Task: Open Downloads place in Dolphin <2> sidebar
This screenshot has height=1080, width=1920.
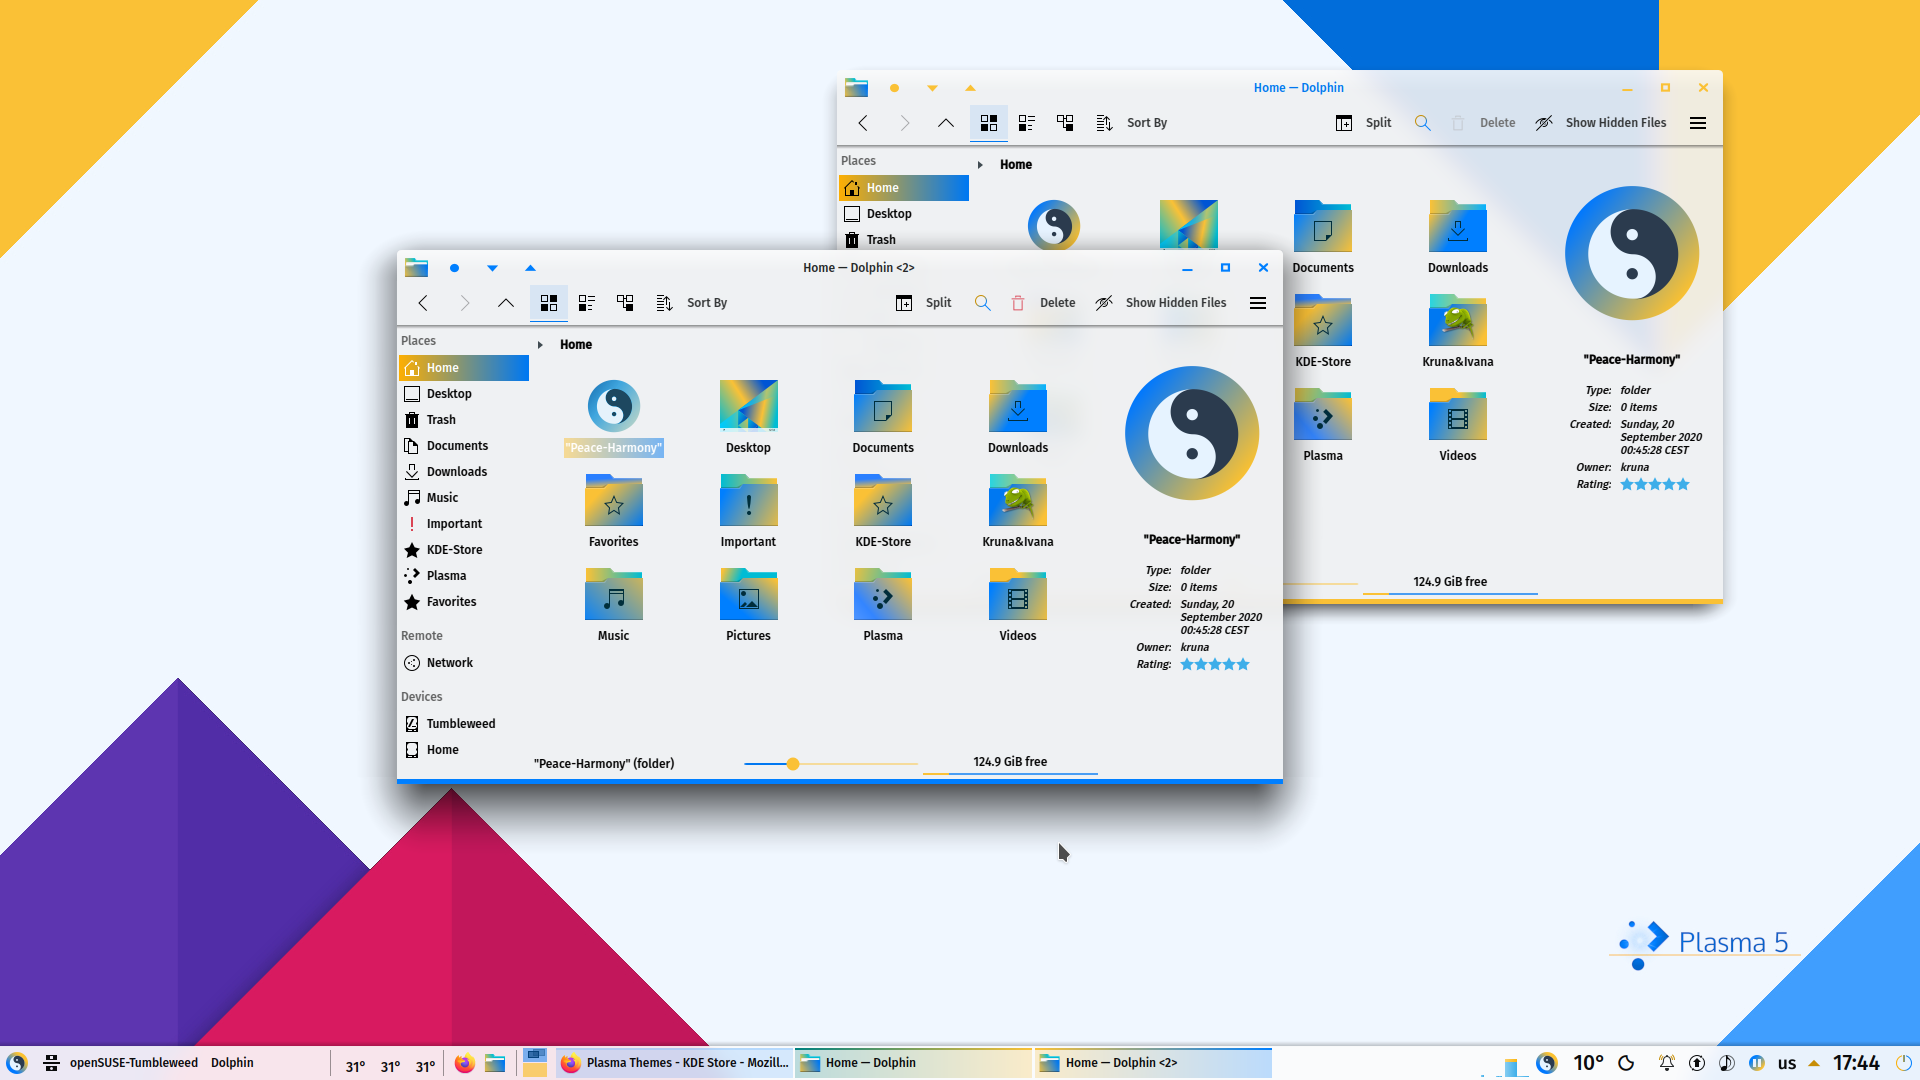Action: (464, 472)
